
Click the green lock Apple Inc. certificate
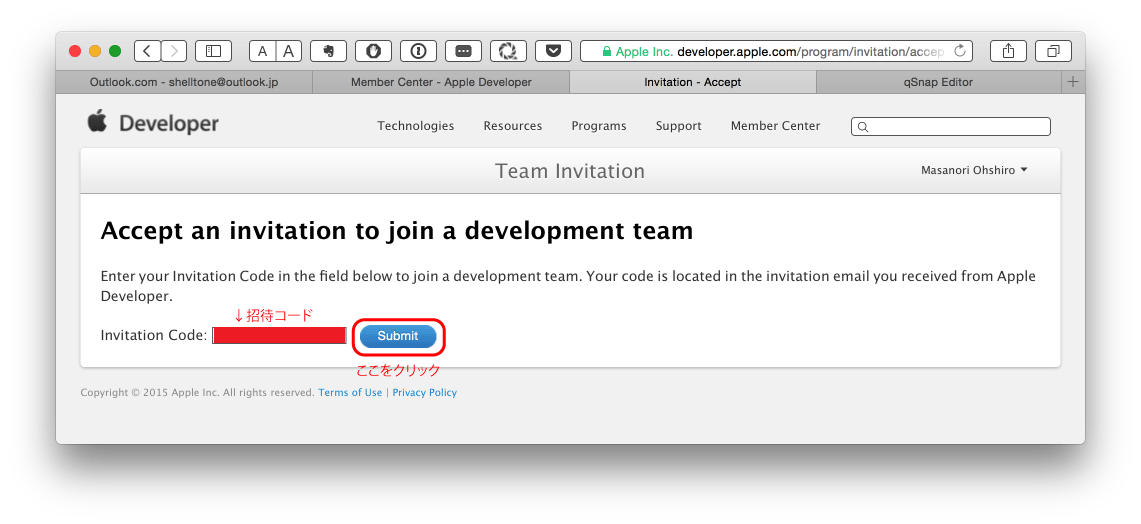coord(637,52)
